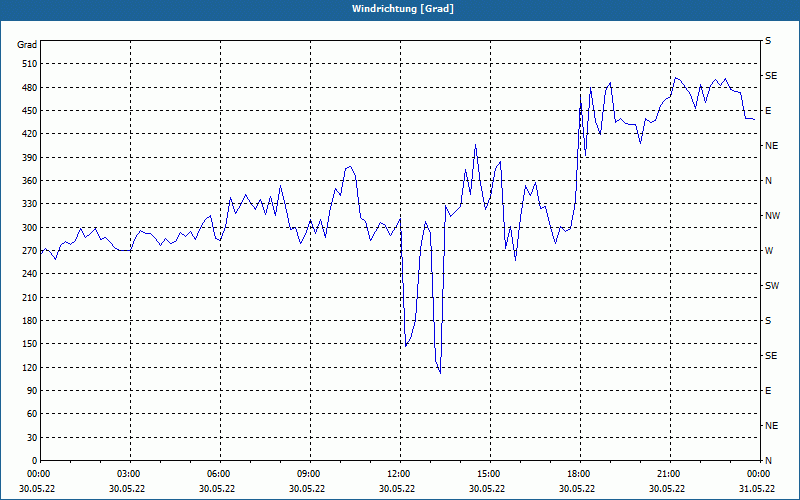
Task: Click the SW compass label on the right axis
Action: point(772,286)
